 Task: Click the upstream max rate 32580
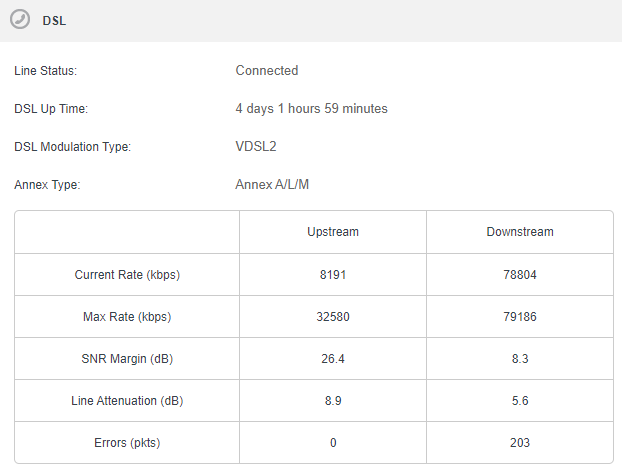[333, 317]
